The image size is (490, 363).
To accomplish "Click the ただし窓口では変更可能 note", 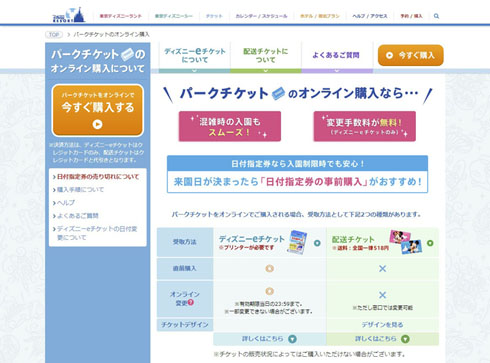I will [382, 308].
